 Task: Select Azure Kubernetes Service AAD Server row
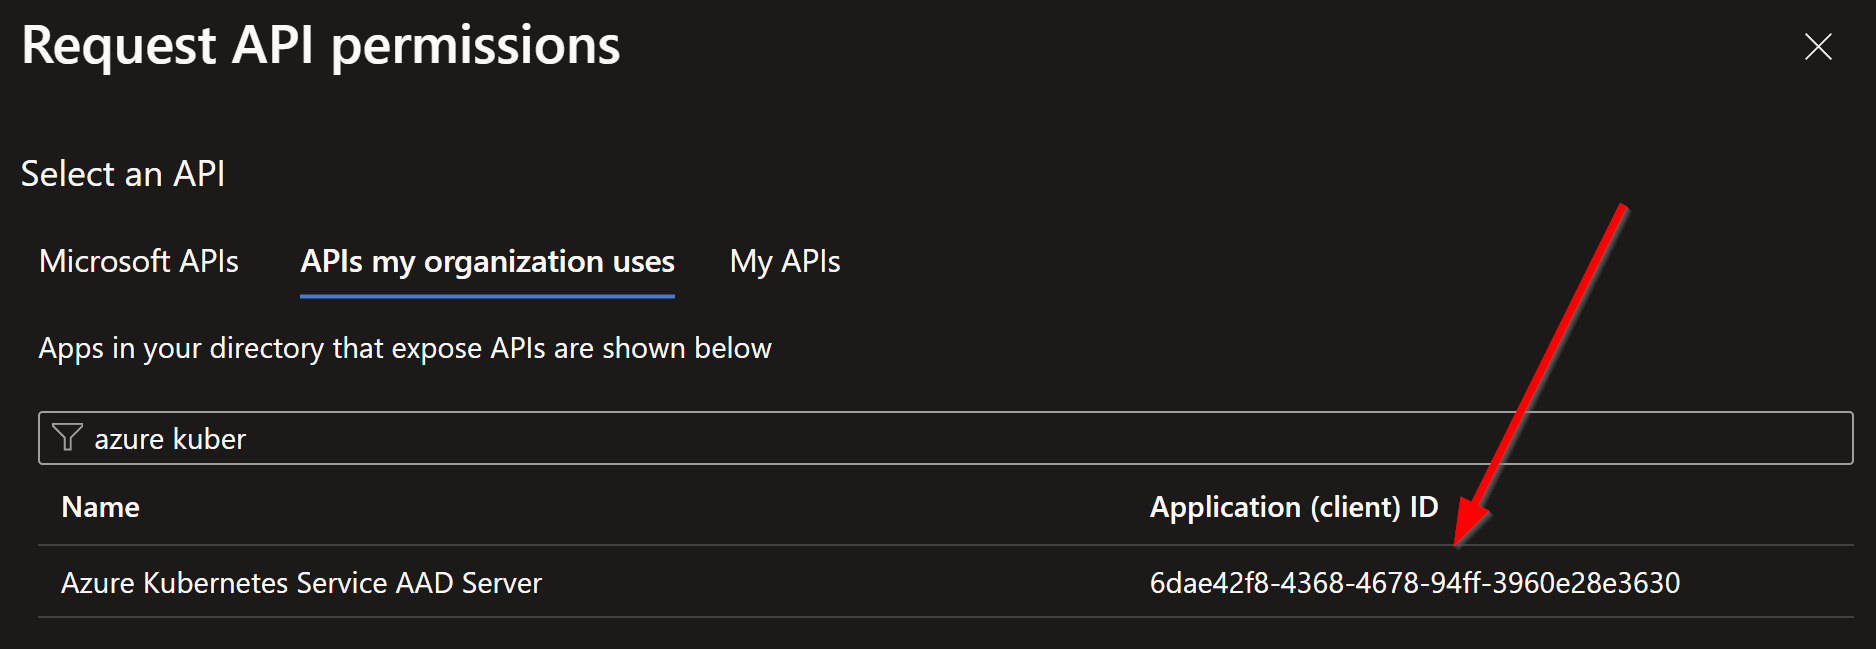point(945,582)
